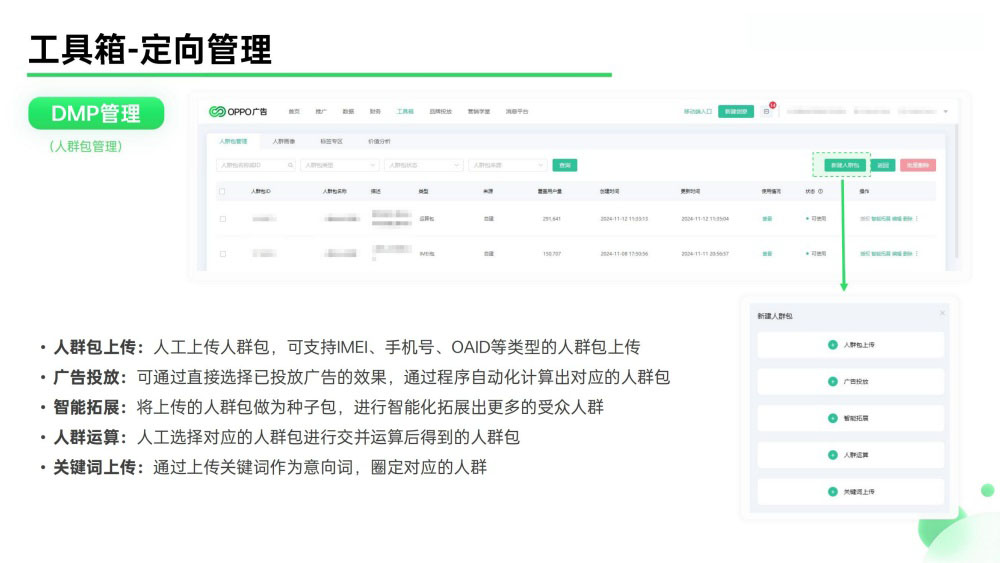Click the search magnifier in the 人群包 ID field

[290, 165]
